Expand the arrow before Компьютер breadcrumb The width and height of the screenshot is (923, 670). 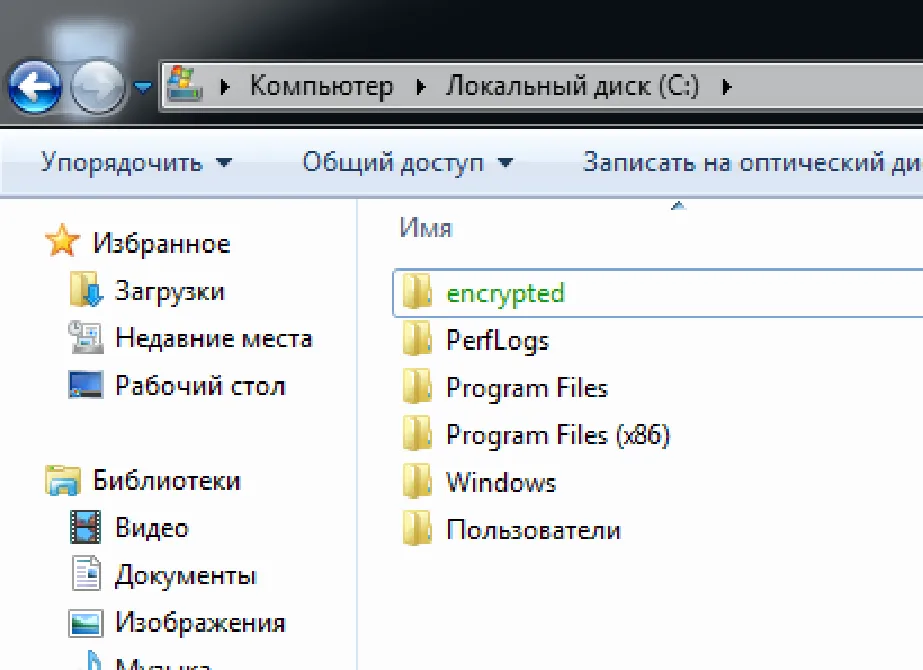click(x=224, y=87)
